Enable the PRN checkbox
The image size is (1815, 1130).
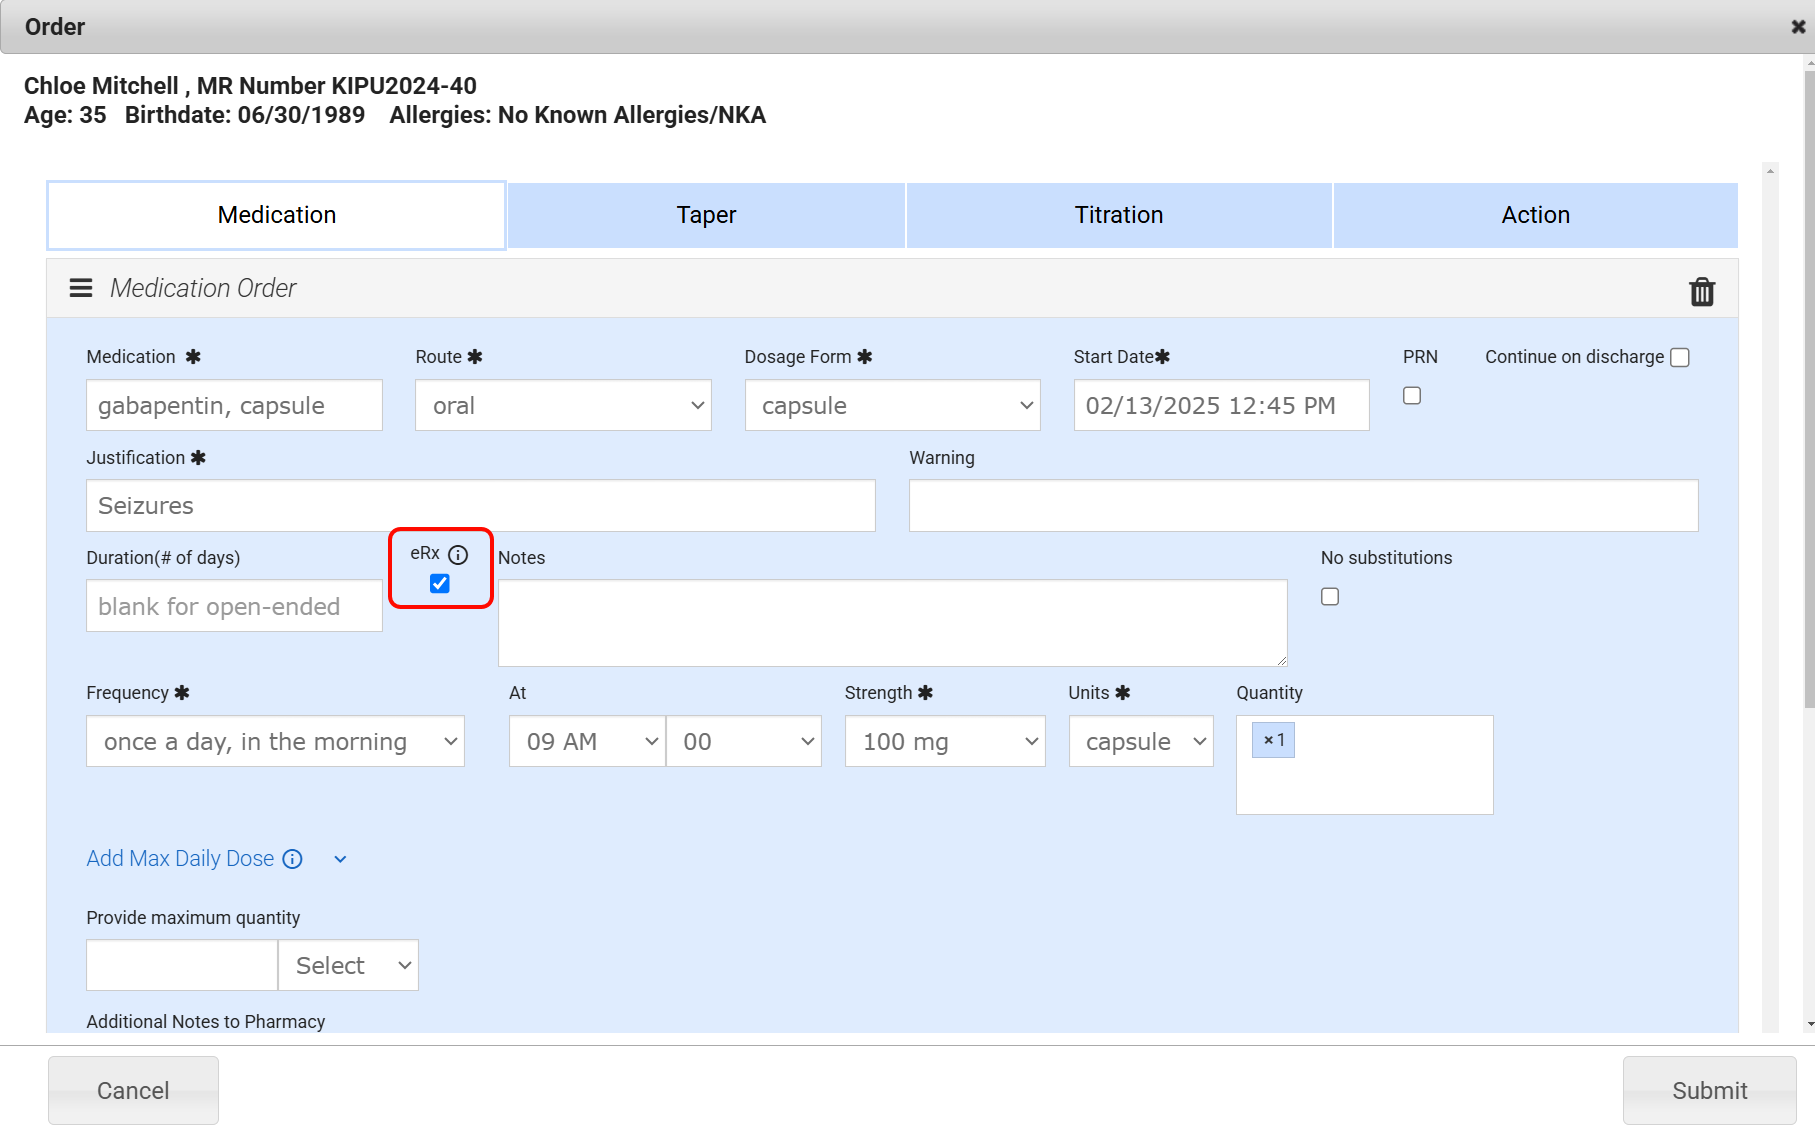coord(1411,396)
